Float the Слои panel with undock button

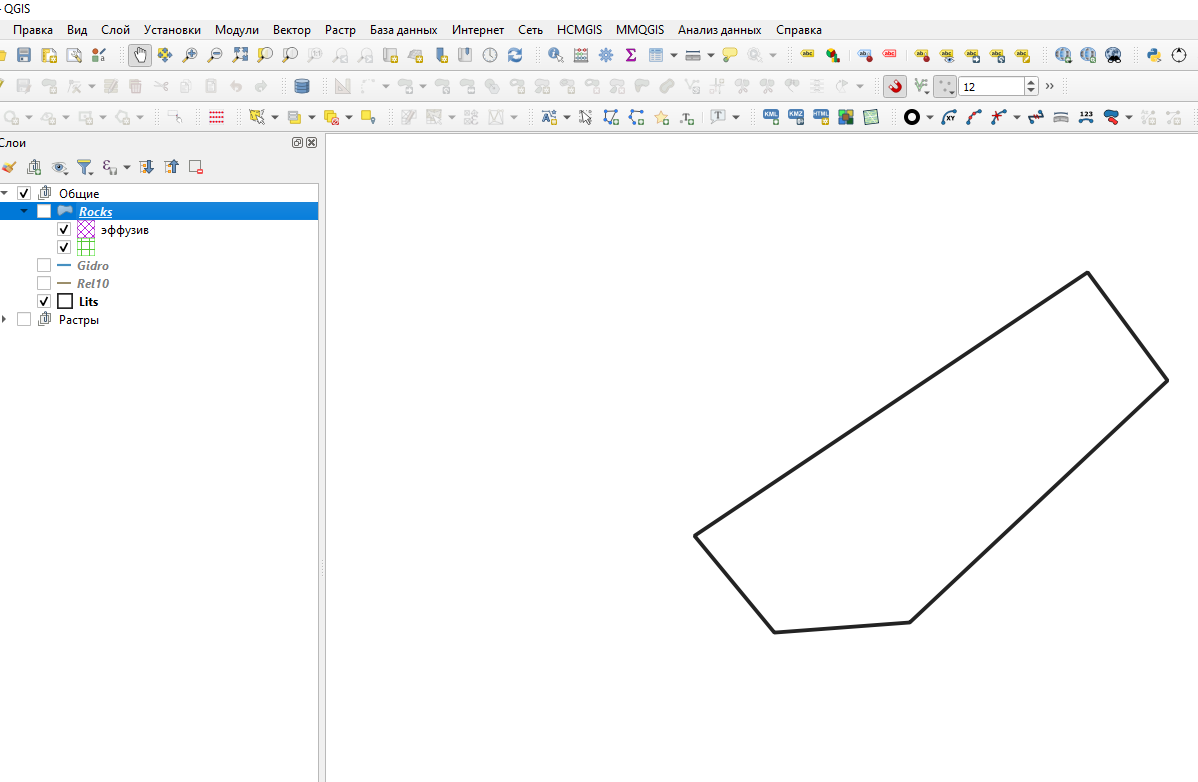[297, 142]
